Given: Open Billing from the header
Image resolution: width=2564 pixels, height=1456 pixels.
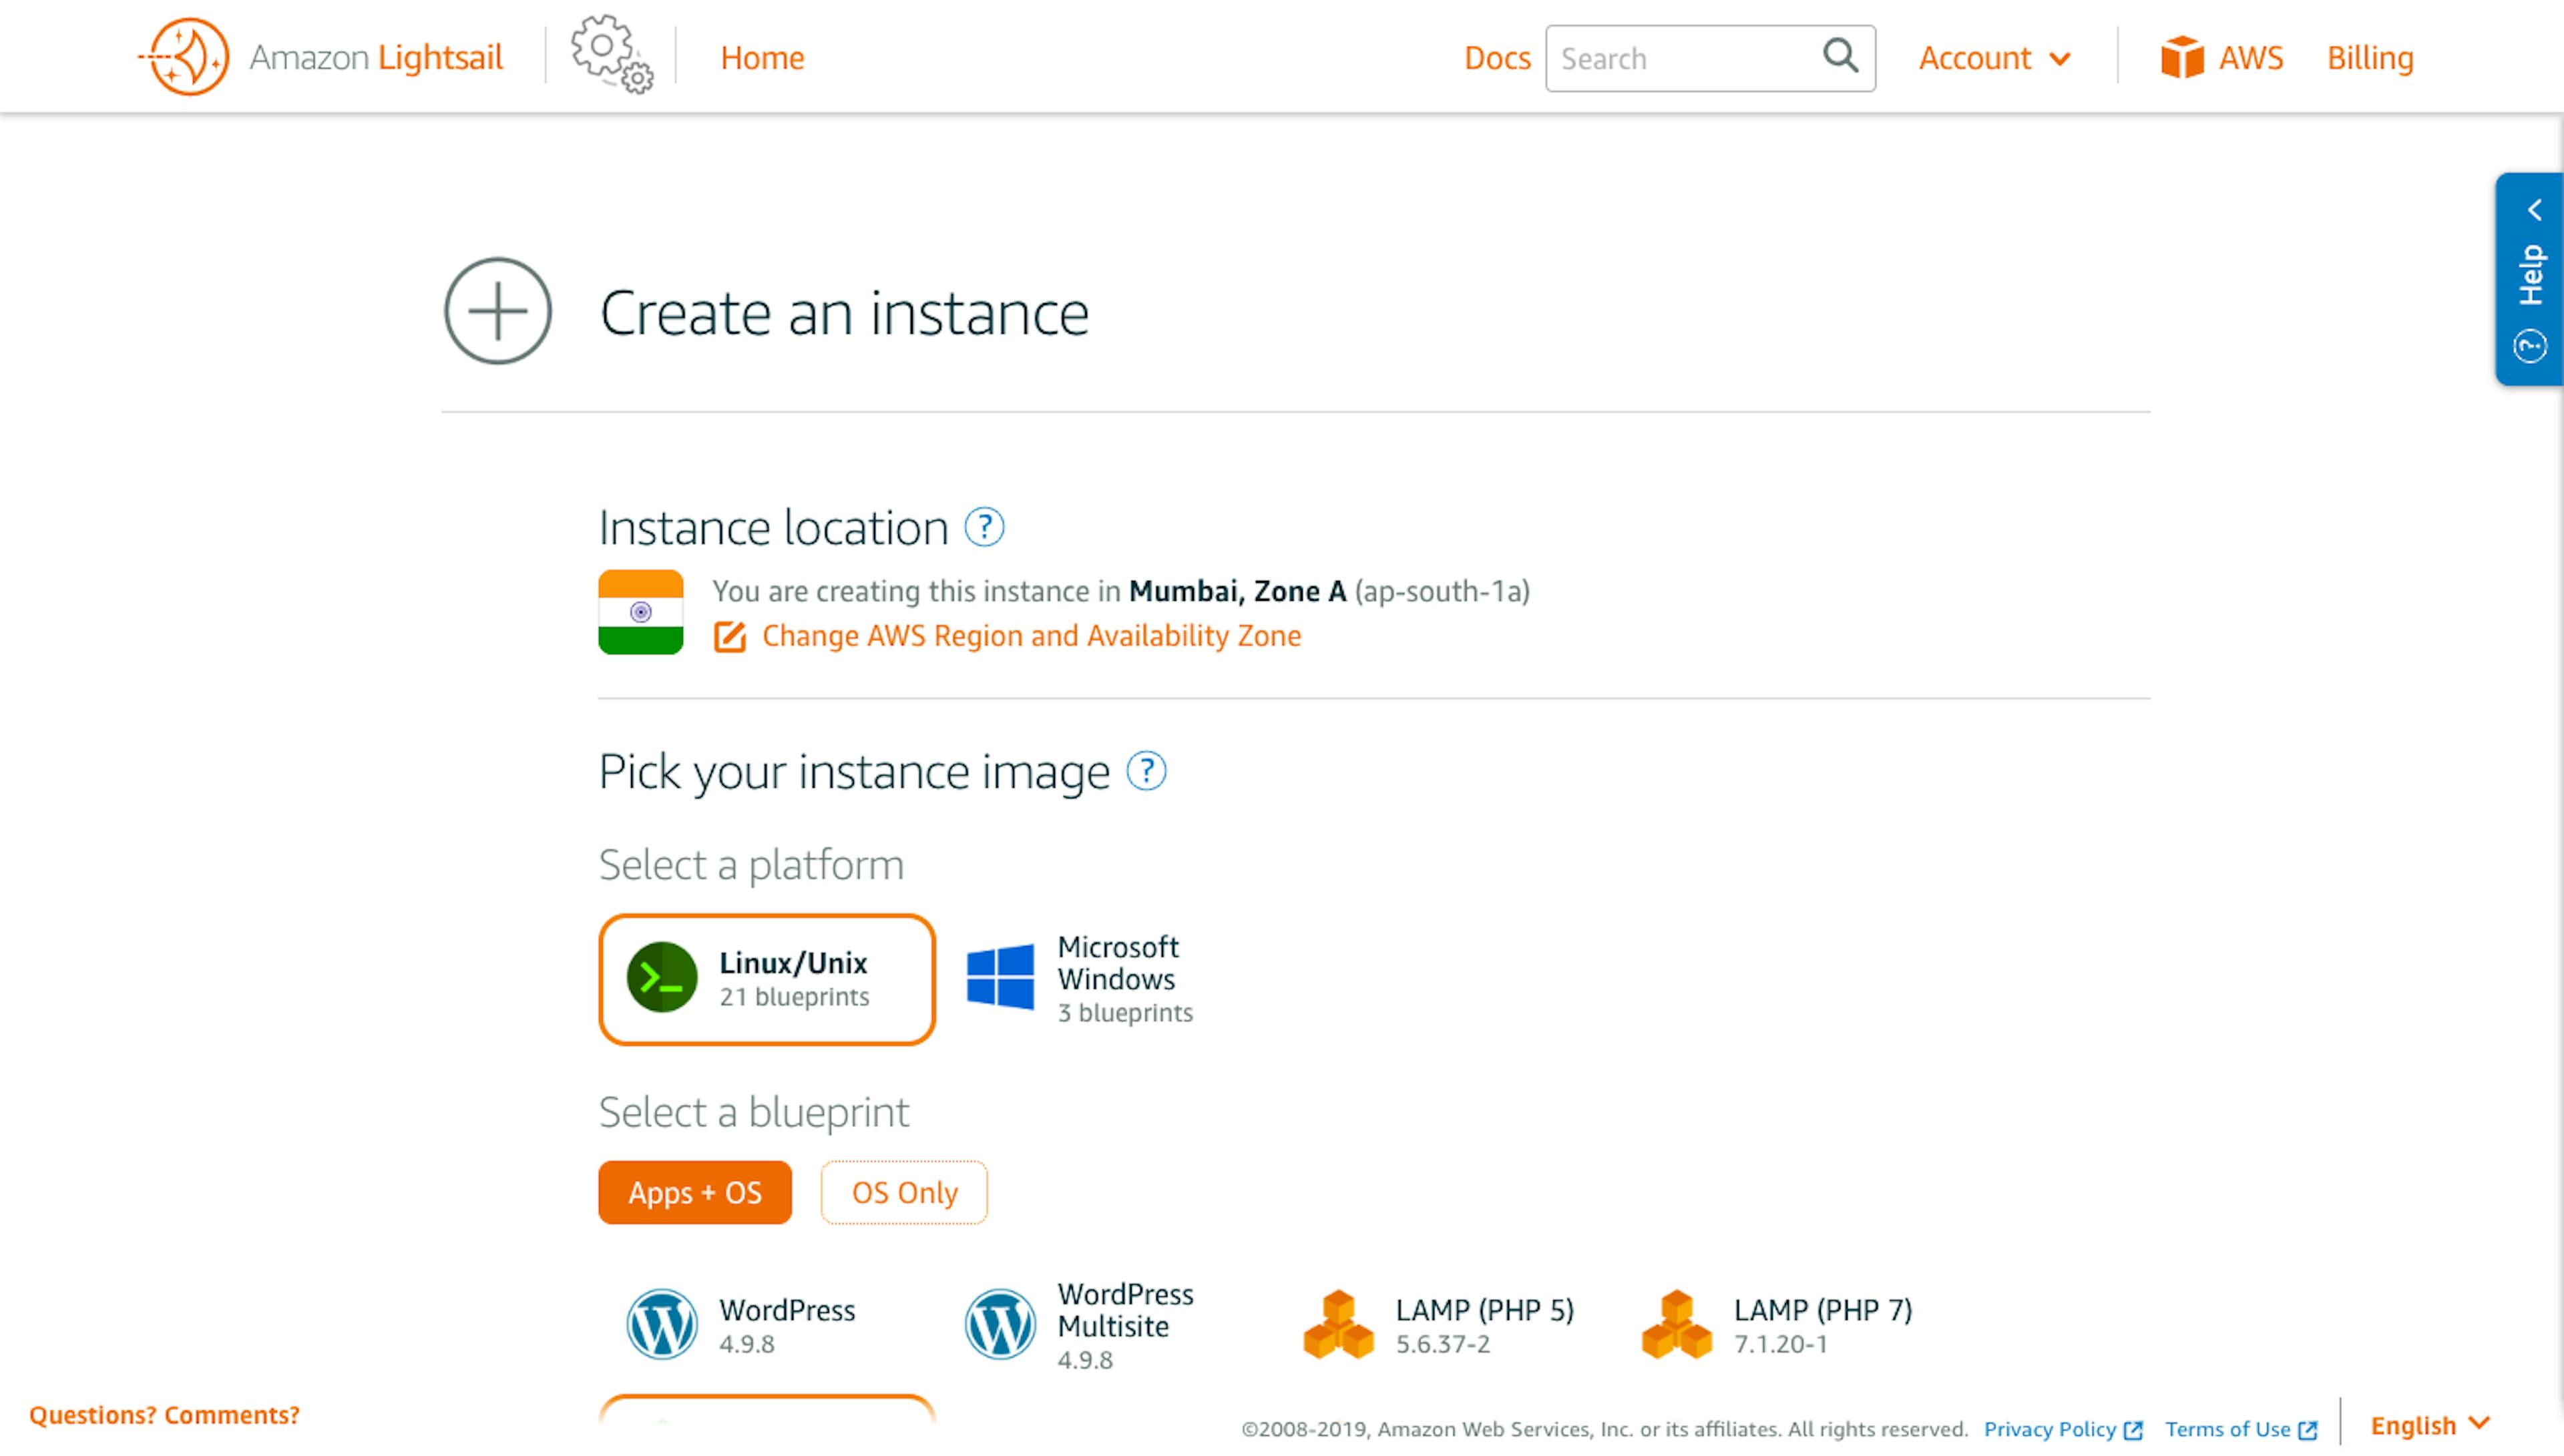Looking at the screenshot, I should coord(2370,58).
